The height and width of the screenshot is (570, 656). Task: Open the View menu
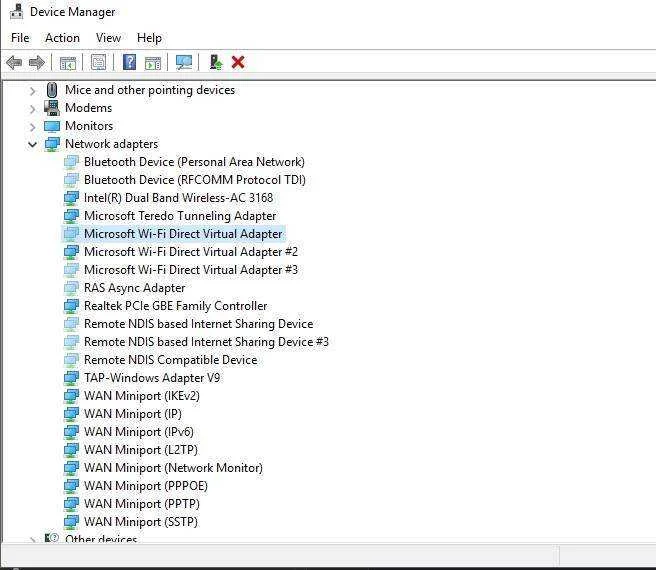[108, 38]
